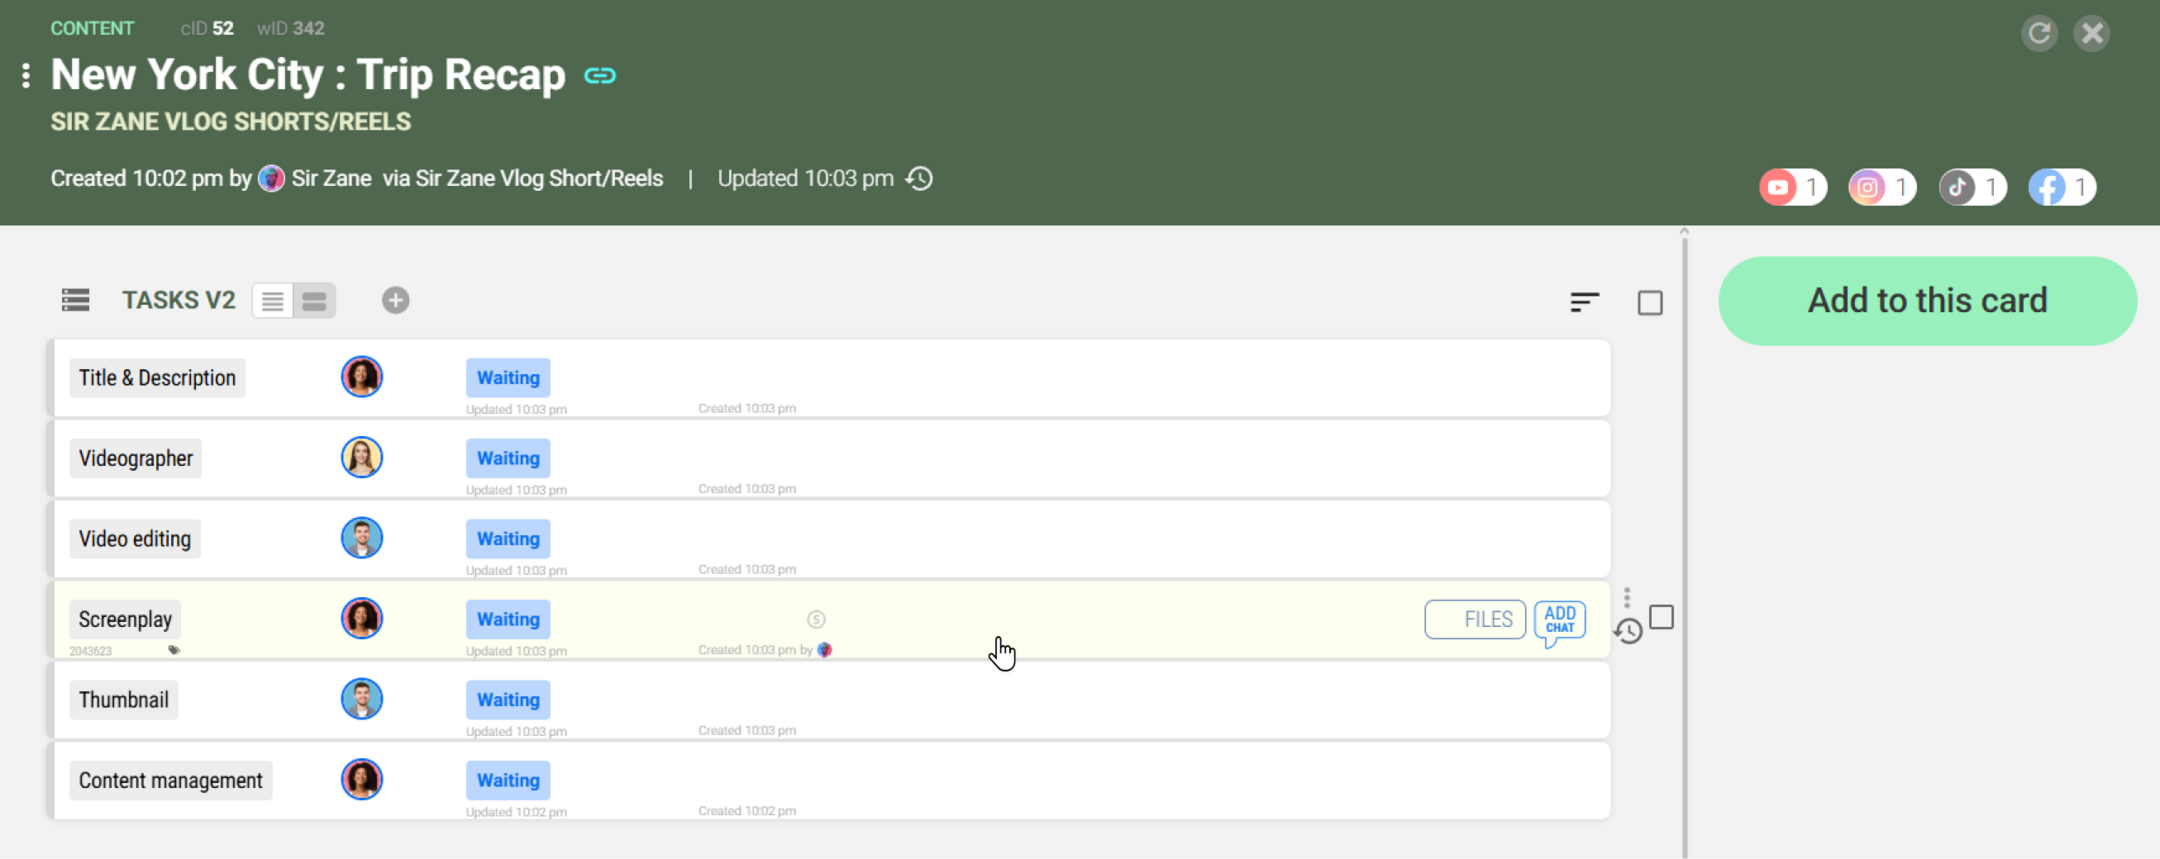Open the Tasks V2 section menu
Image resolution: width=2160 pixels, height=859 pixels.
(x=75, y=300)
